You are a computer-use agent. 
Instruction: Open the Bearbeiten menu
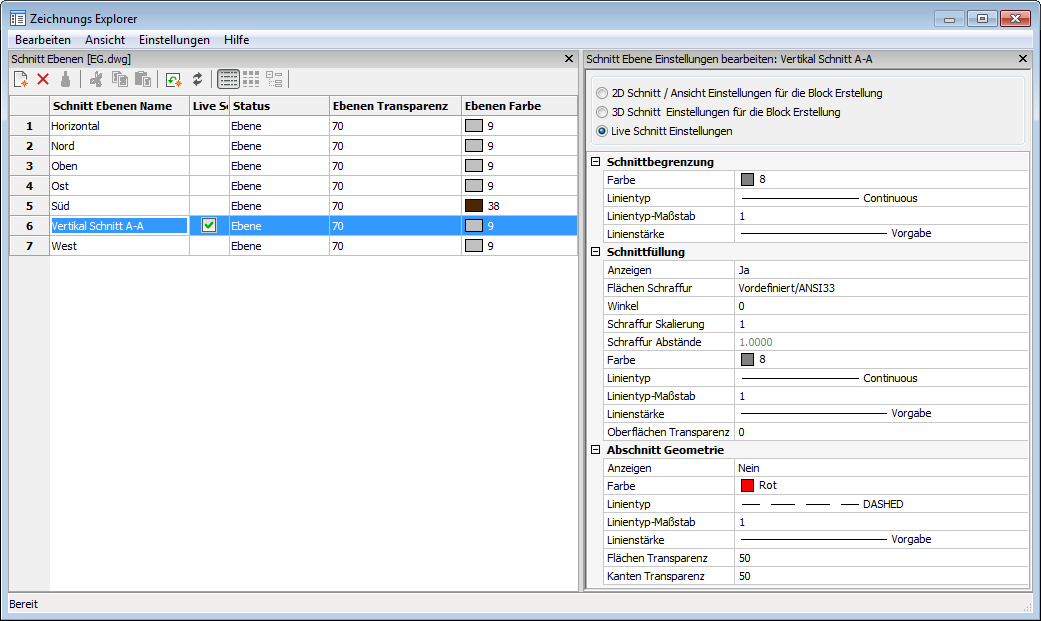42,40
